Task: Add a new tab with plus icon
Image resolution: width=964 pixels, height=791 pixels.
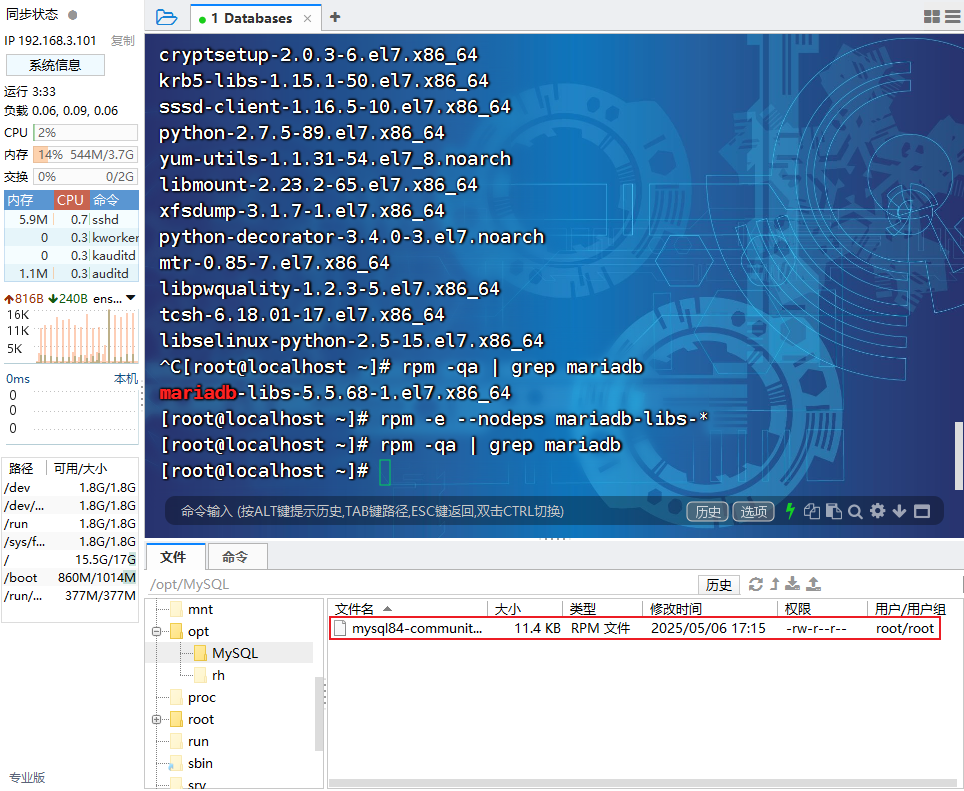Action: 335,17
